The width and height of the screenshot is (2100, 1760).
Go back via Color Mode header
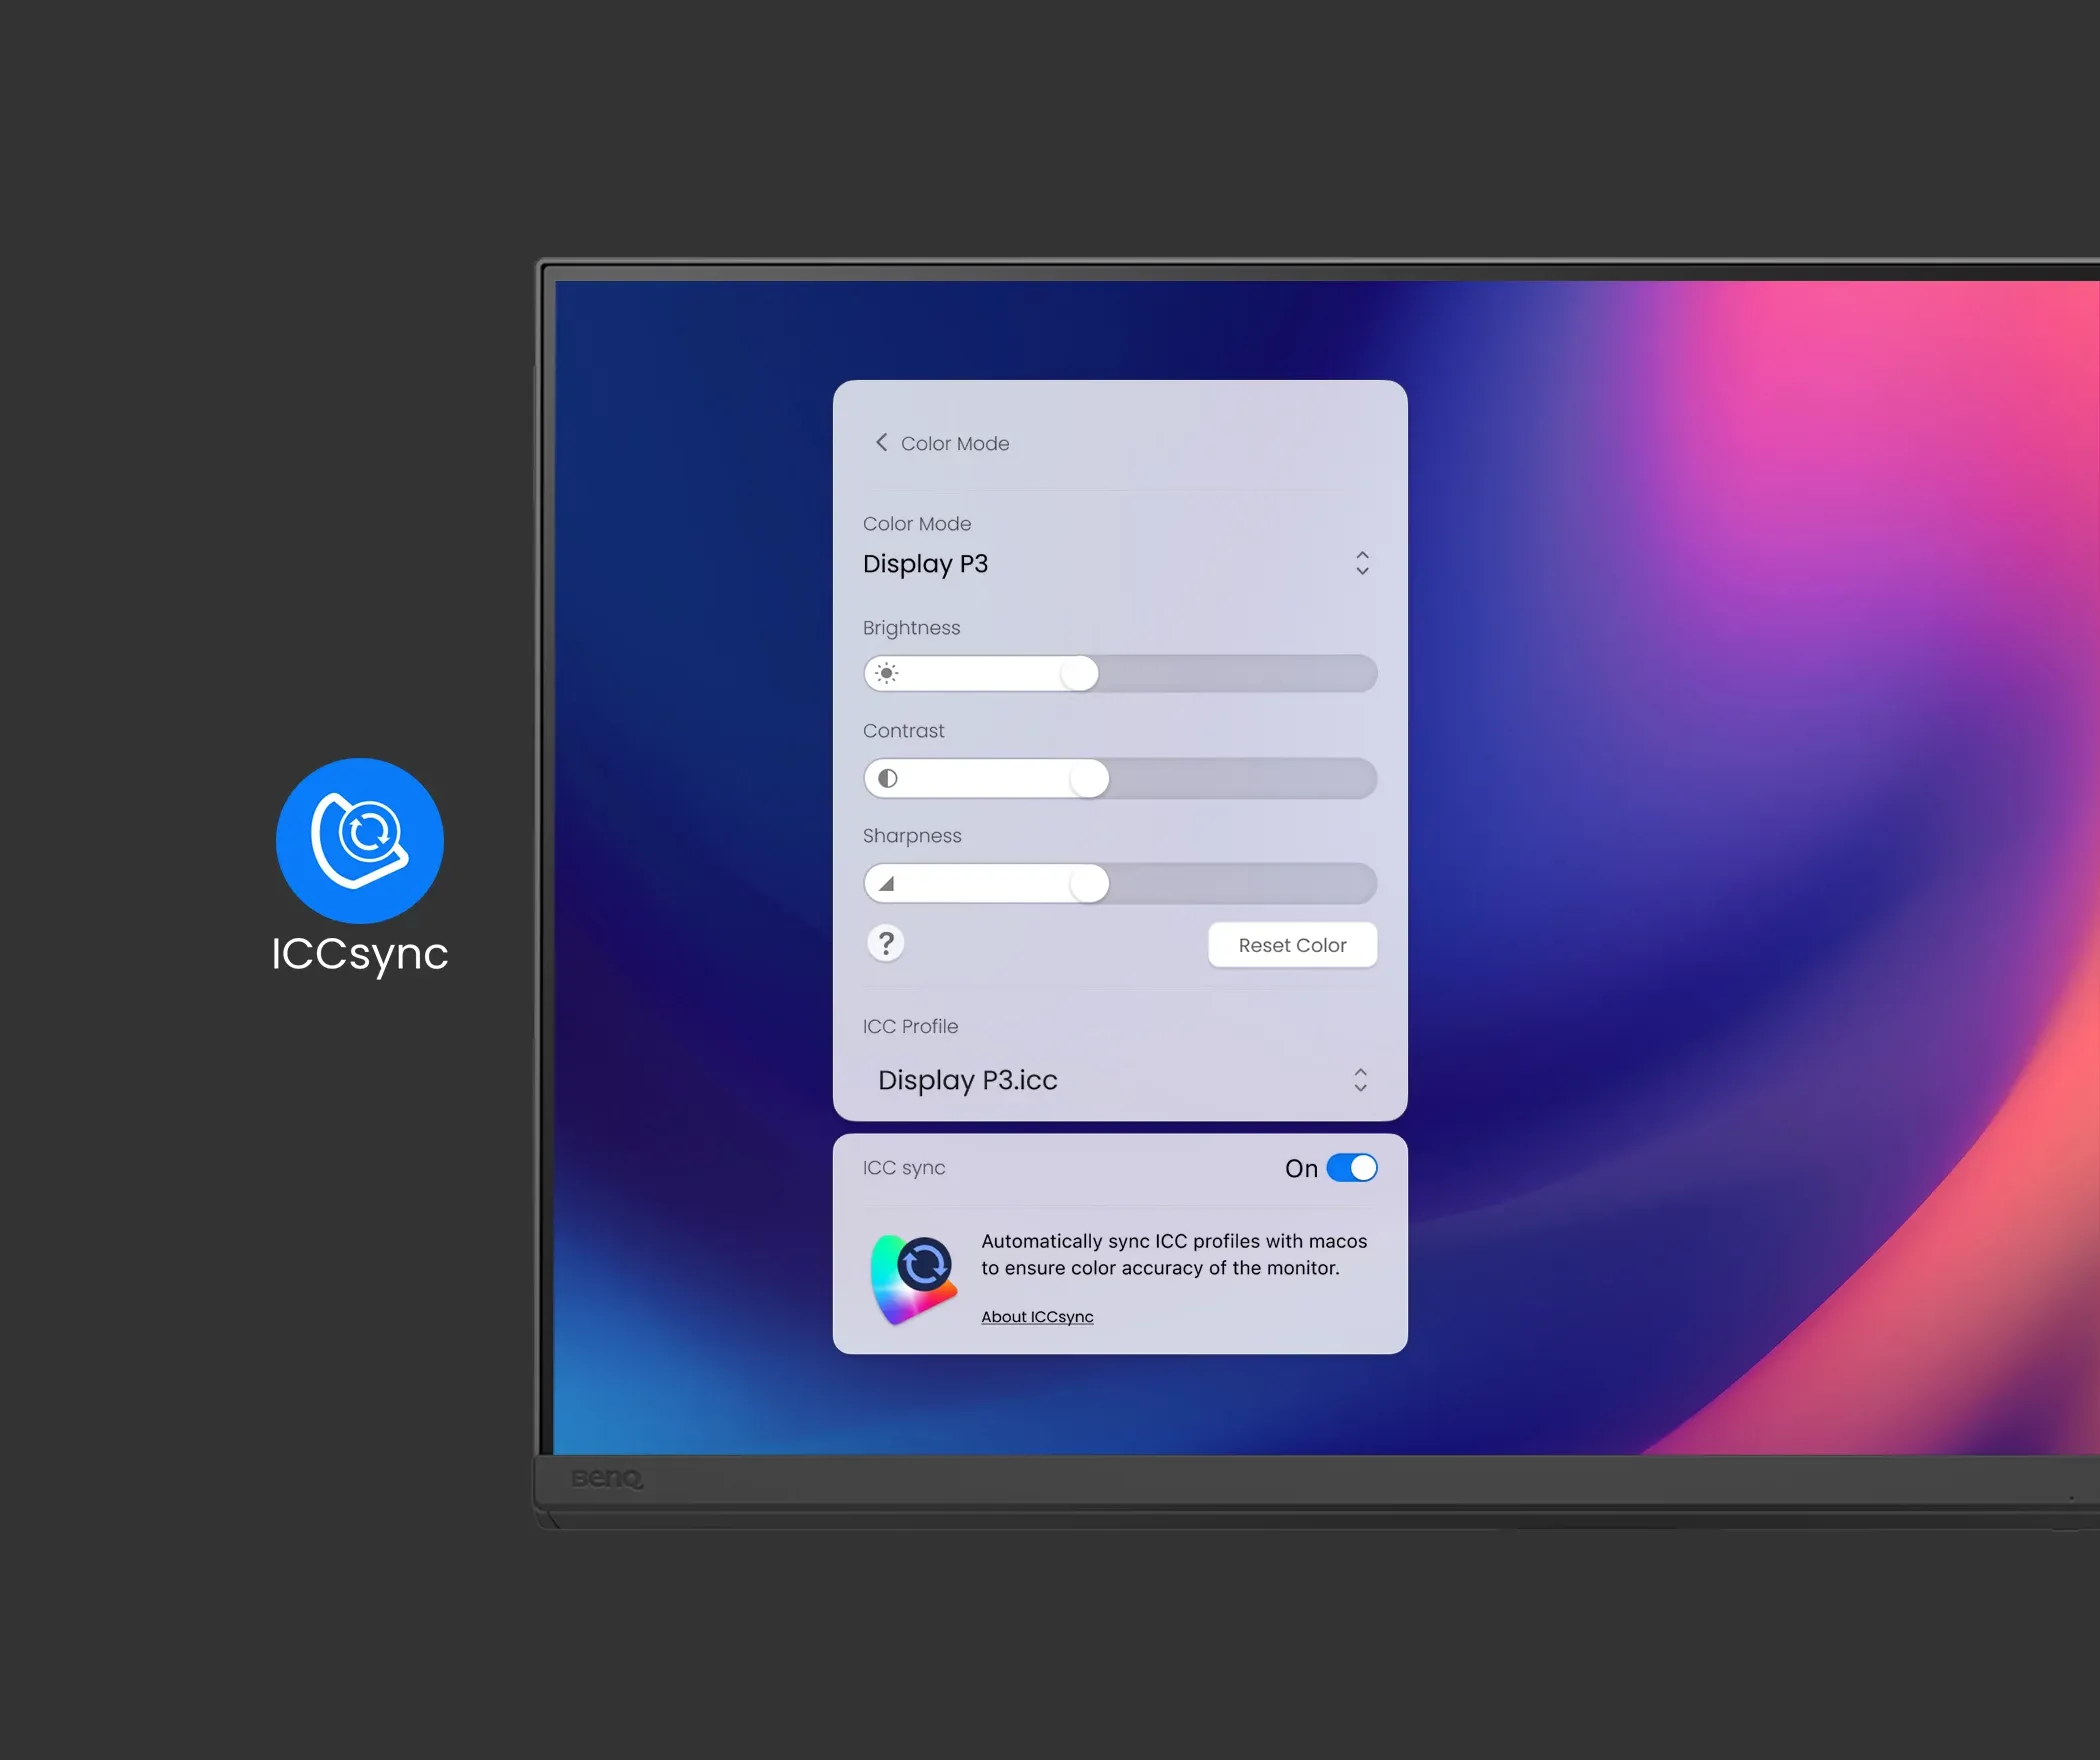coord(954,443)
